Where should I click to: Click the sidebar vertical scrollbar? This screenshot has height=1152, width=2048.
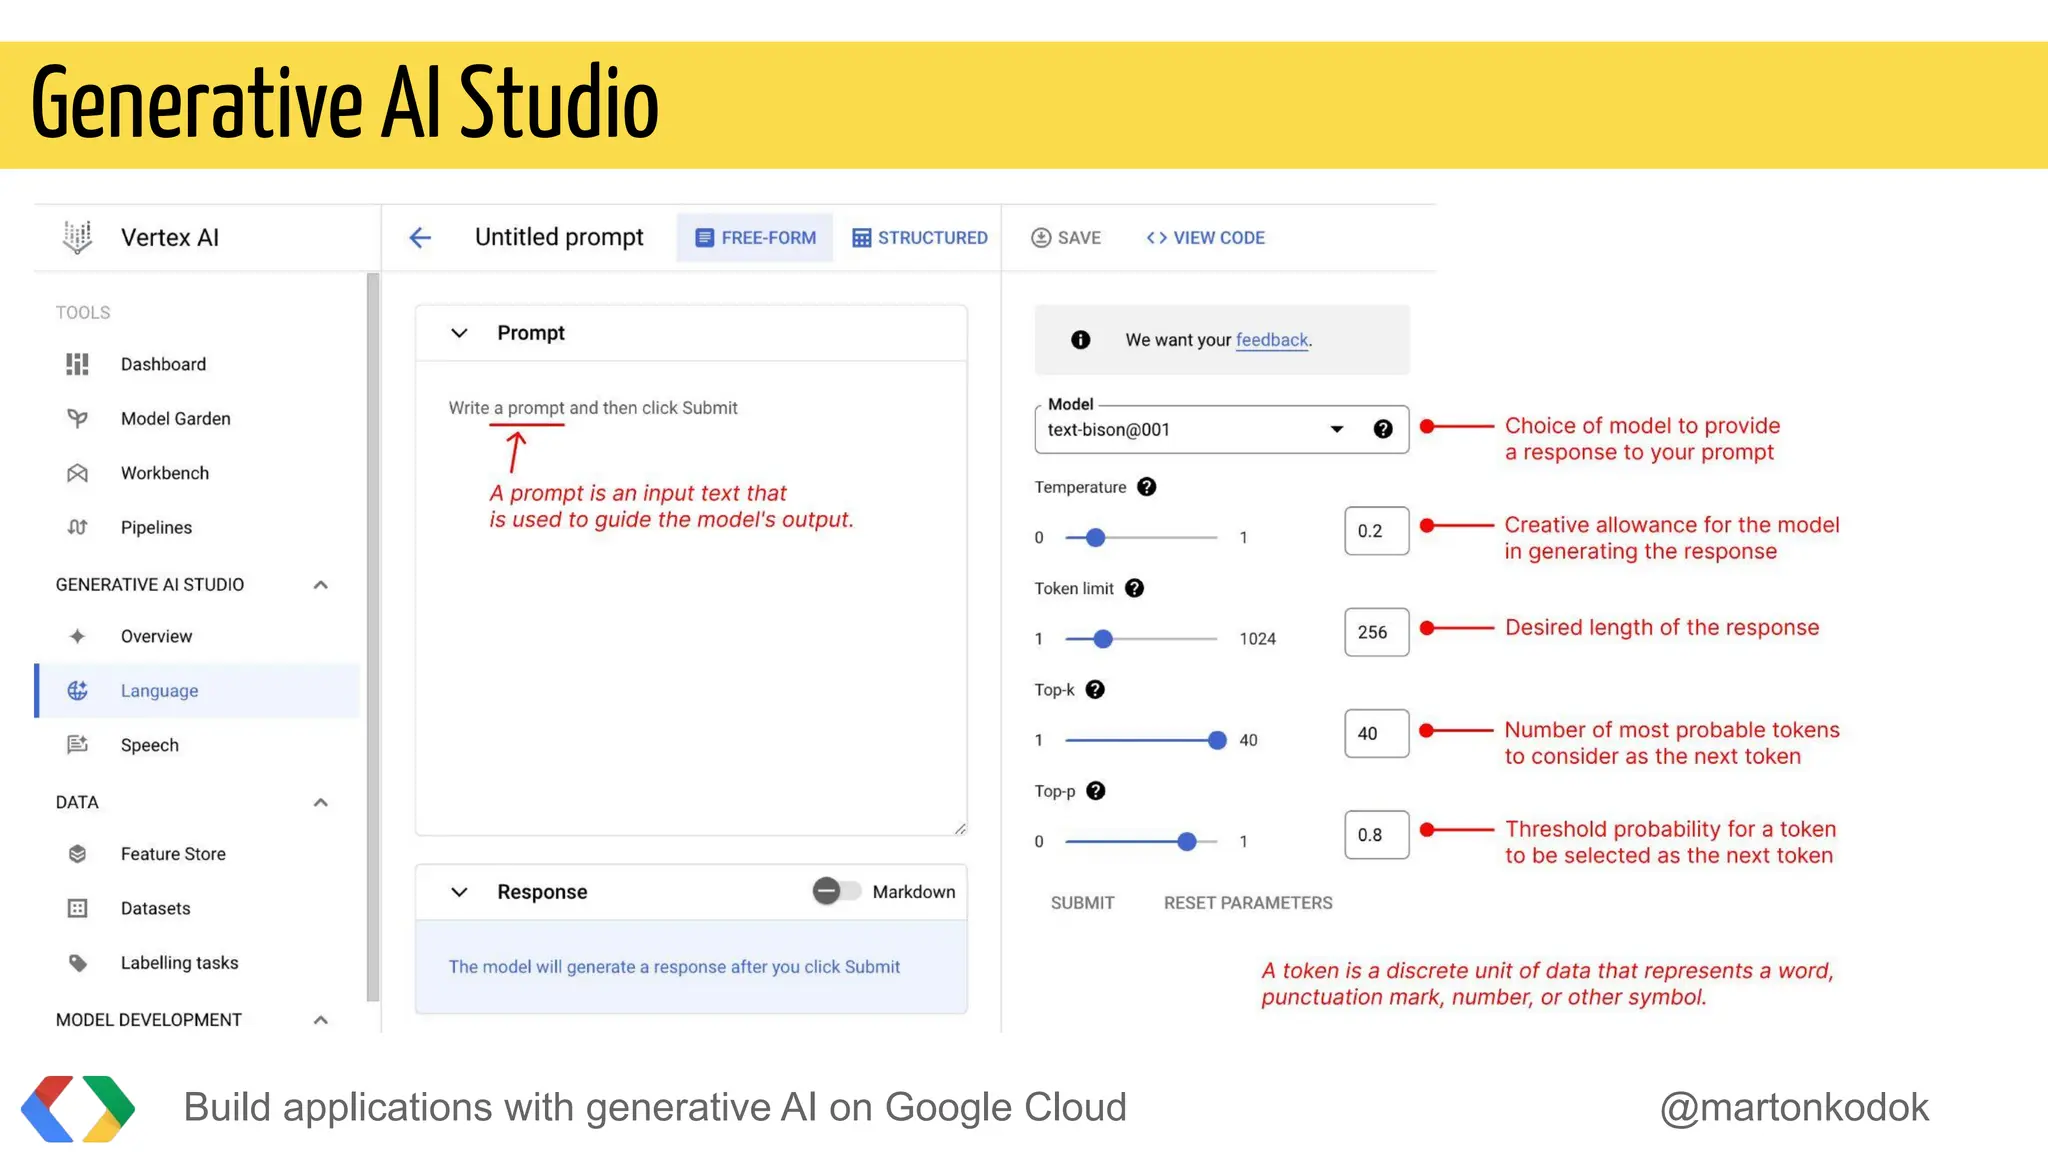[x=373, y=636]
